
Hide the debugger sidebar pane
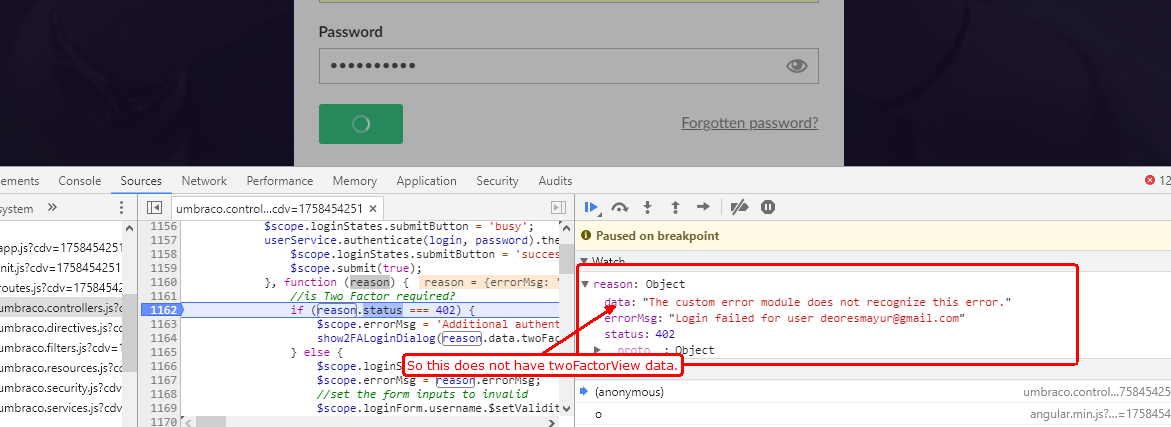pos(558,208)
